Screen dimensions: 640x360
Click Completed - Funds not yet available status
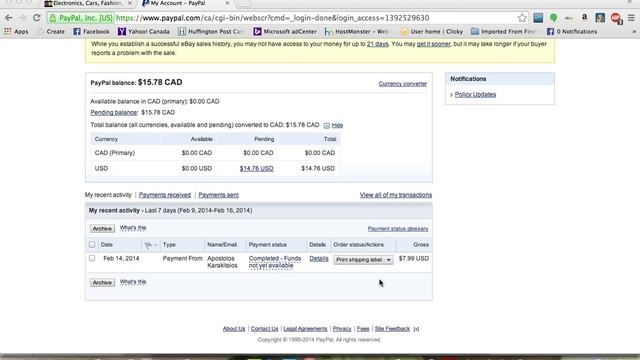[275, 262]
